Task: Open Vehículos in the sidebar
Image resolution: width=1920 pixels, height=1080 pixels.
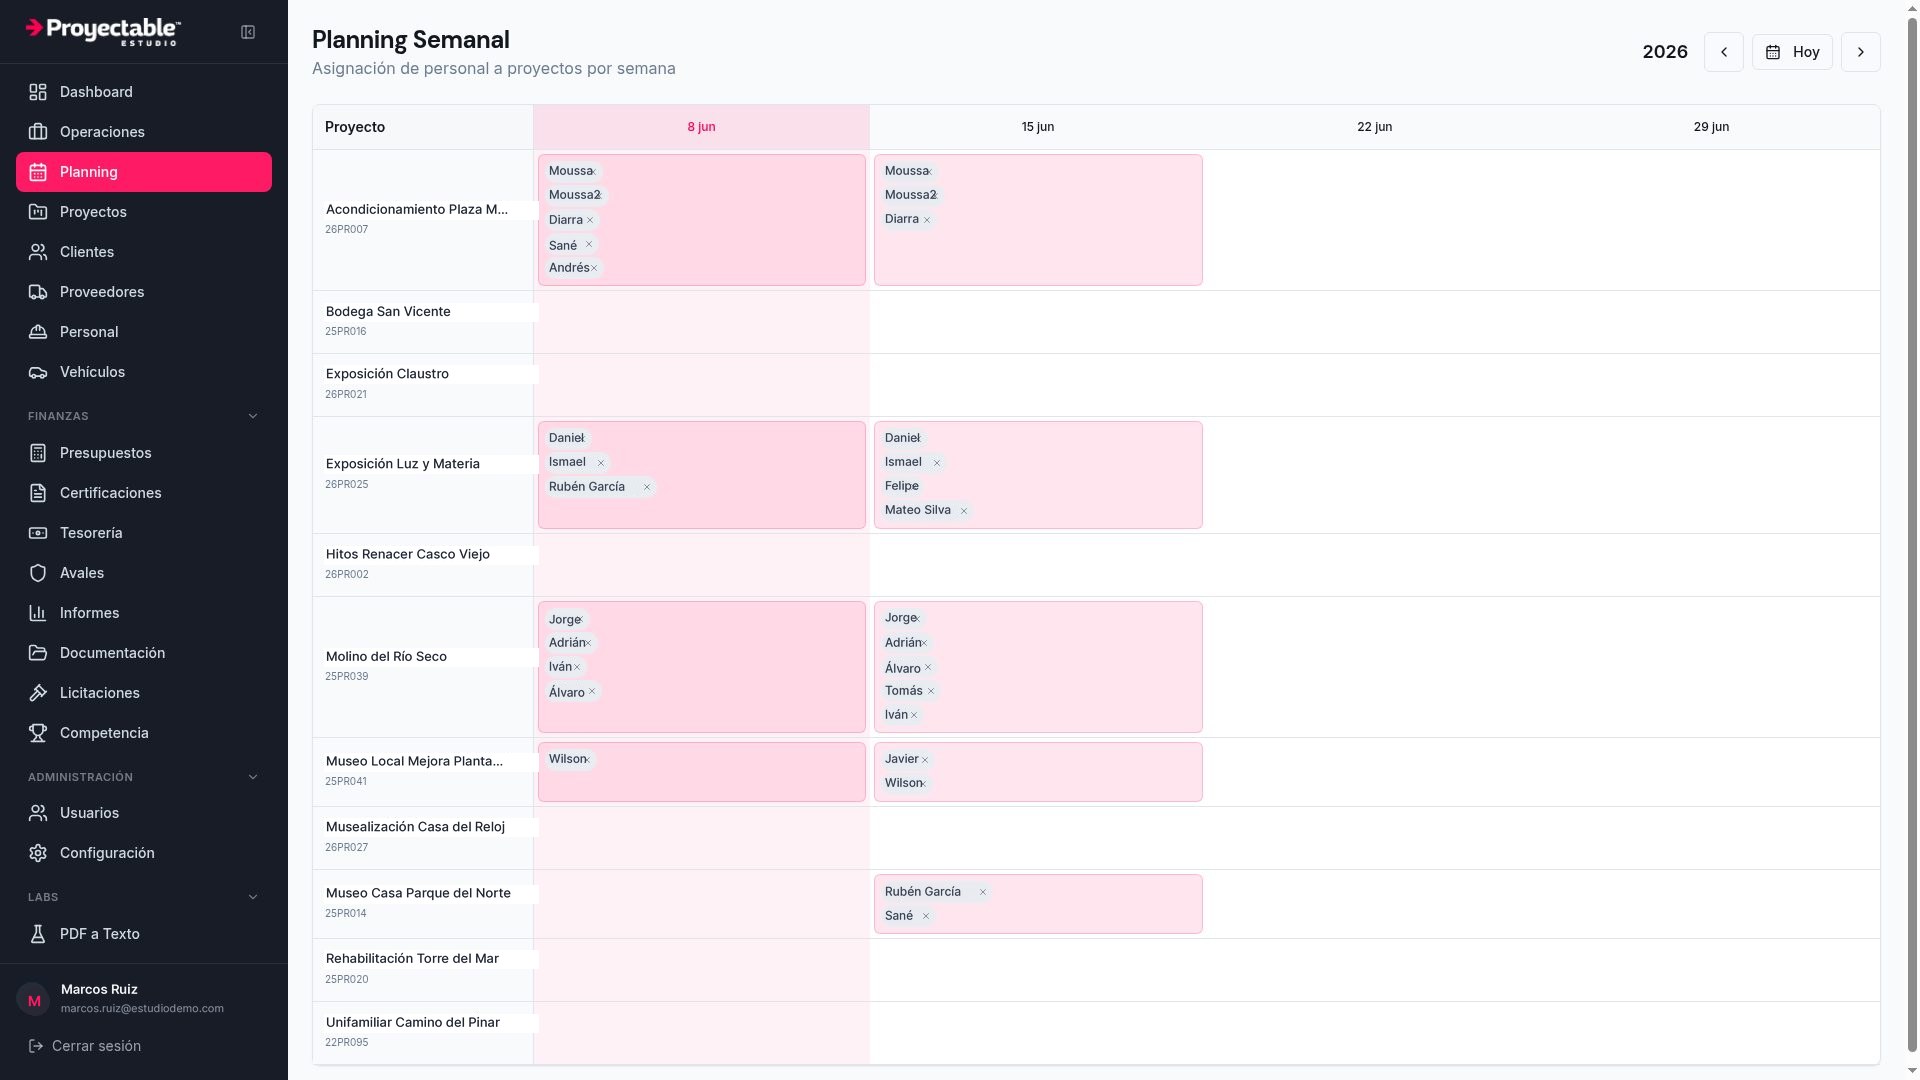Action: click(x=144, y=372)
